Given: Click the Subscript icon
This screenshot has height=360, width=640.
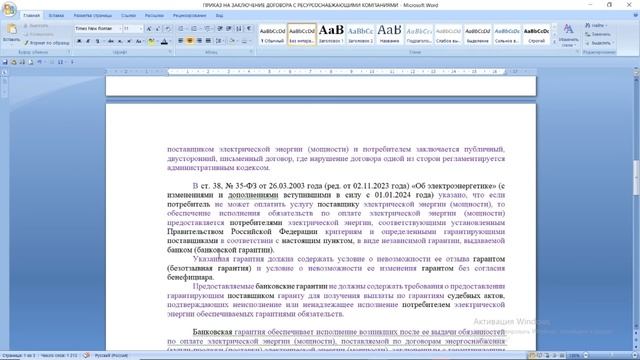Looking at the screenshot, I should pos(120,41).
